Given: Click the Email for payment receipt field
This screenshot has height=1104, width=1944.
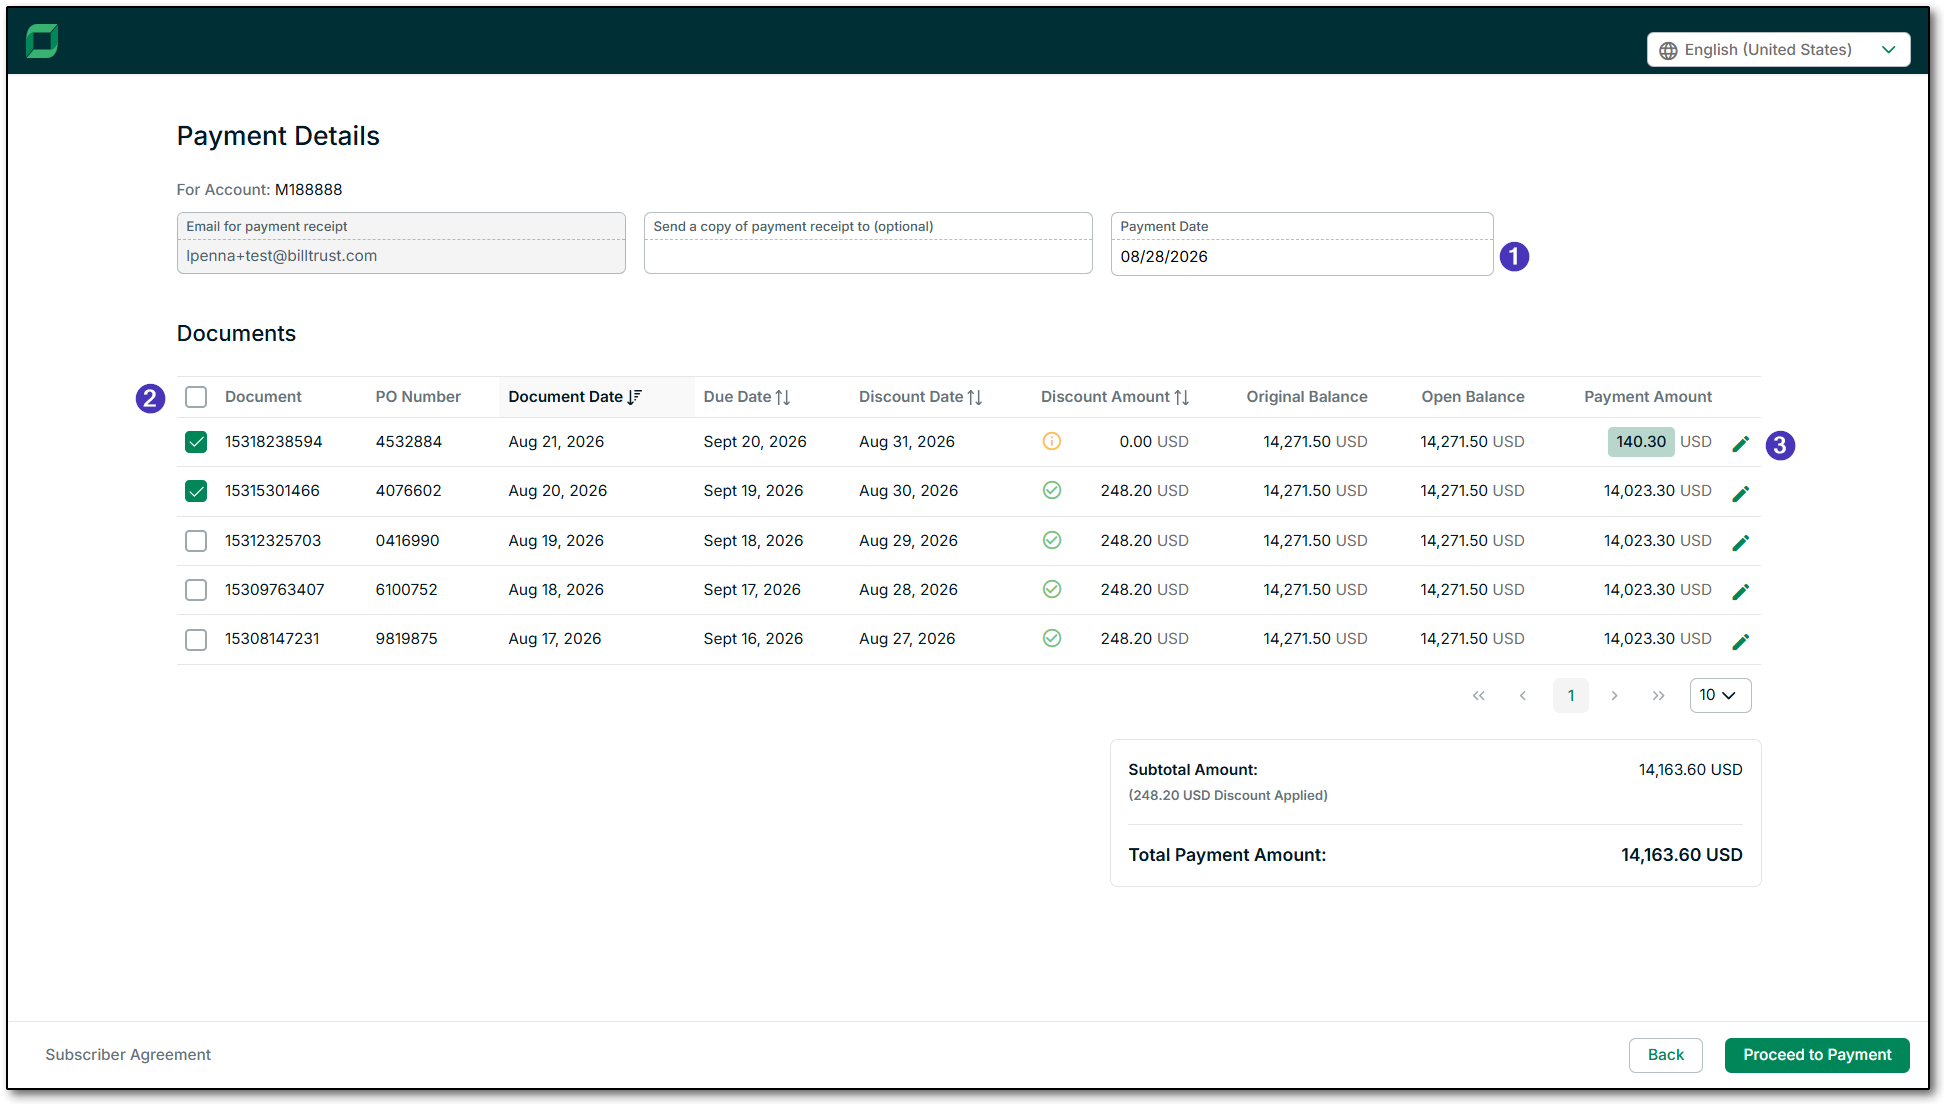Looking at the screenshot, I should click(x=401, y=243).
